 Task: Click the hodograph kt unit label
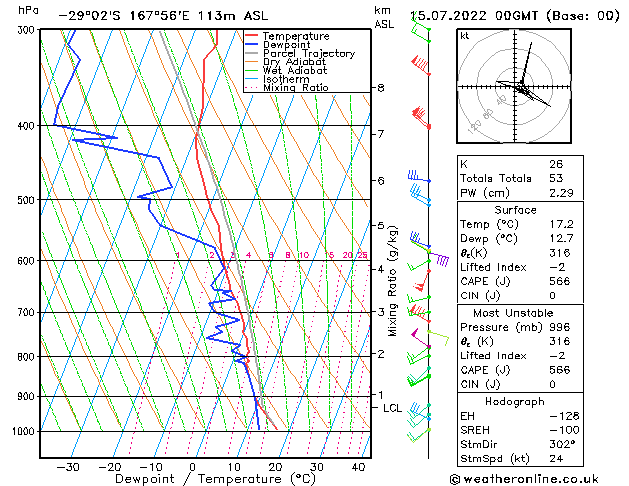pyautogui.click(x=465, y=36)
